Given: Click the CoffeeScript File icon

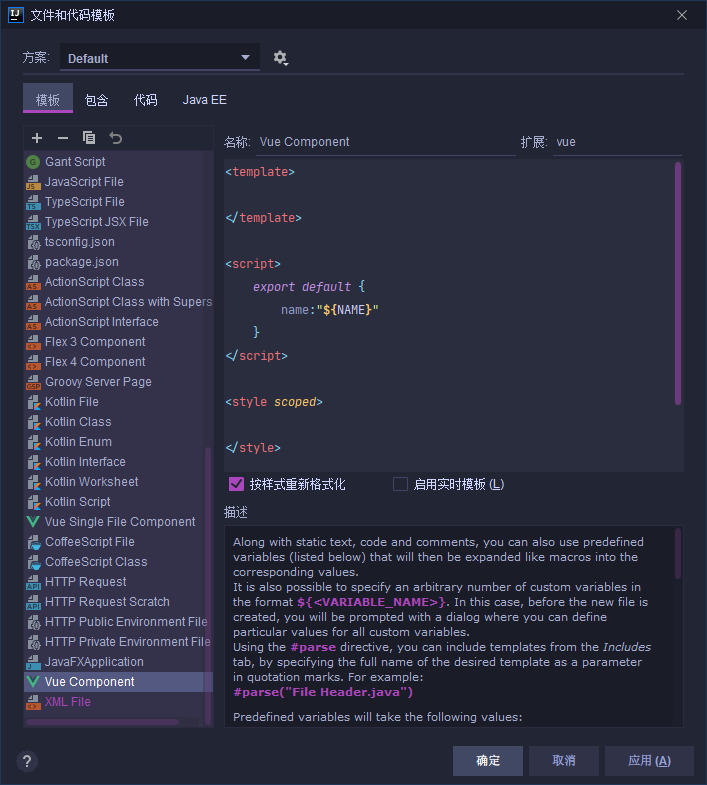Looking at the screenshot, I should pyautogui.click(x=34, y=542).
